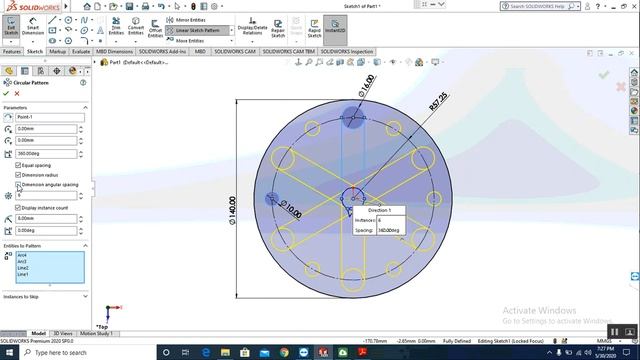Select the Corner Rectangle tool
Image resolution: width=640 pixels, height=360 pixels.
[52, 30]
